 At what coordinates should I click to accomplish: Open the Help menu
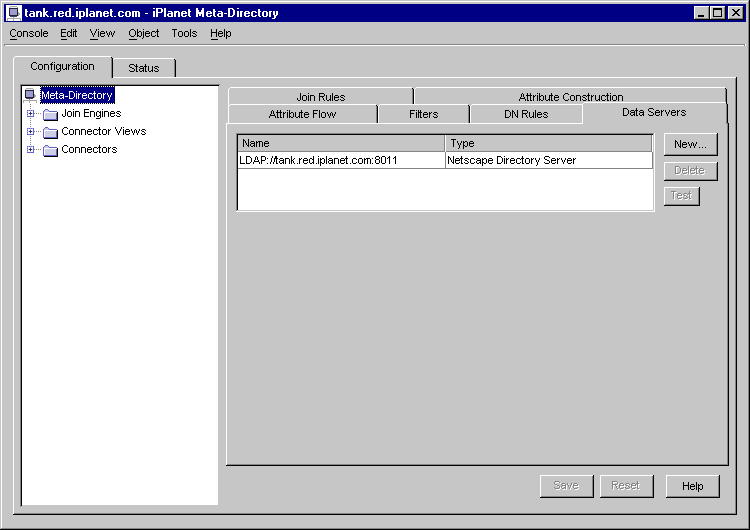click(x=221, y=33)
